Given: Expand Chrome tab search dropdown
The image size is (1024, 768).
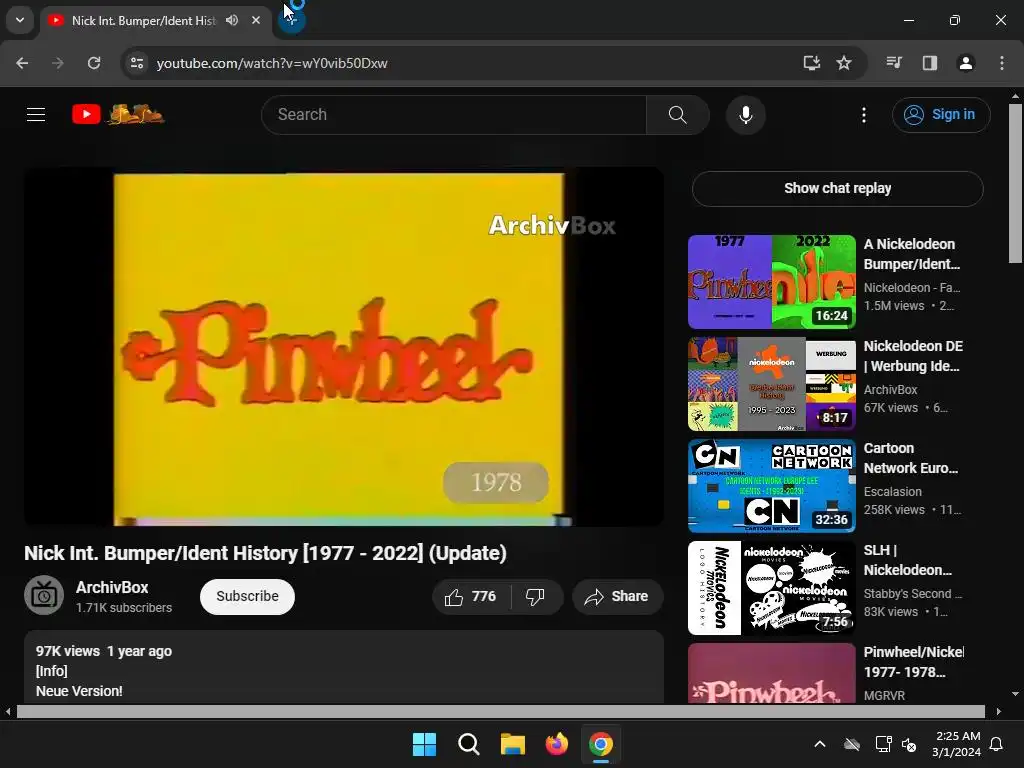Looking at the screenshot, I should tap(20, 20).
